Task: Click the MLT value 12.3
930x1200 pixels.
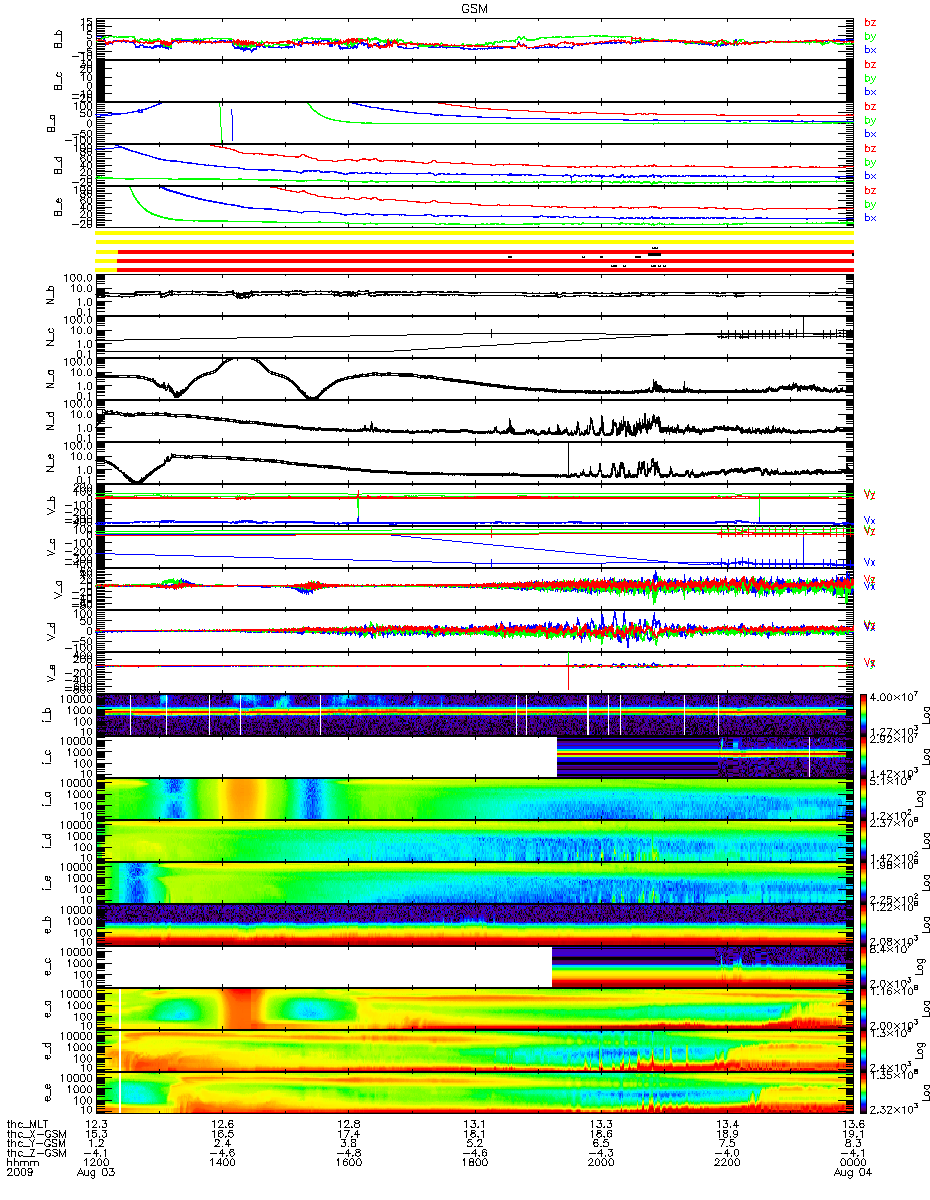Action: (95, 1123)
